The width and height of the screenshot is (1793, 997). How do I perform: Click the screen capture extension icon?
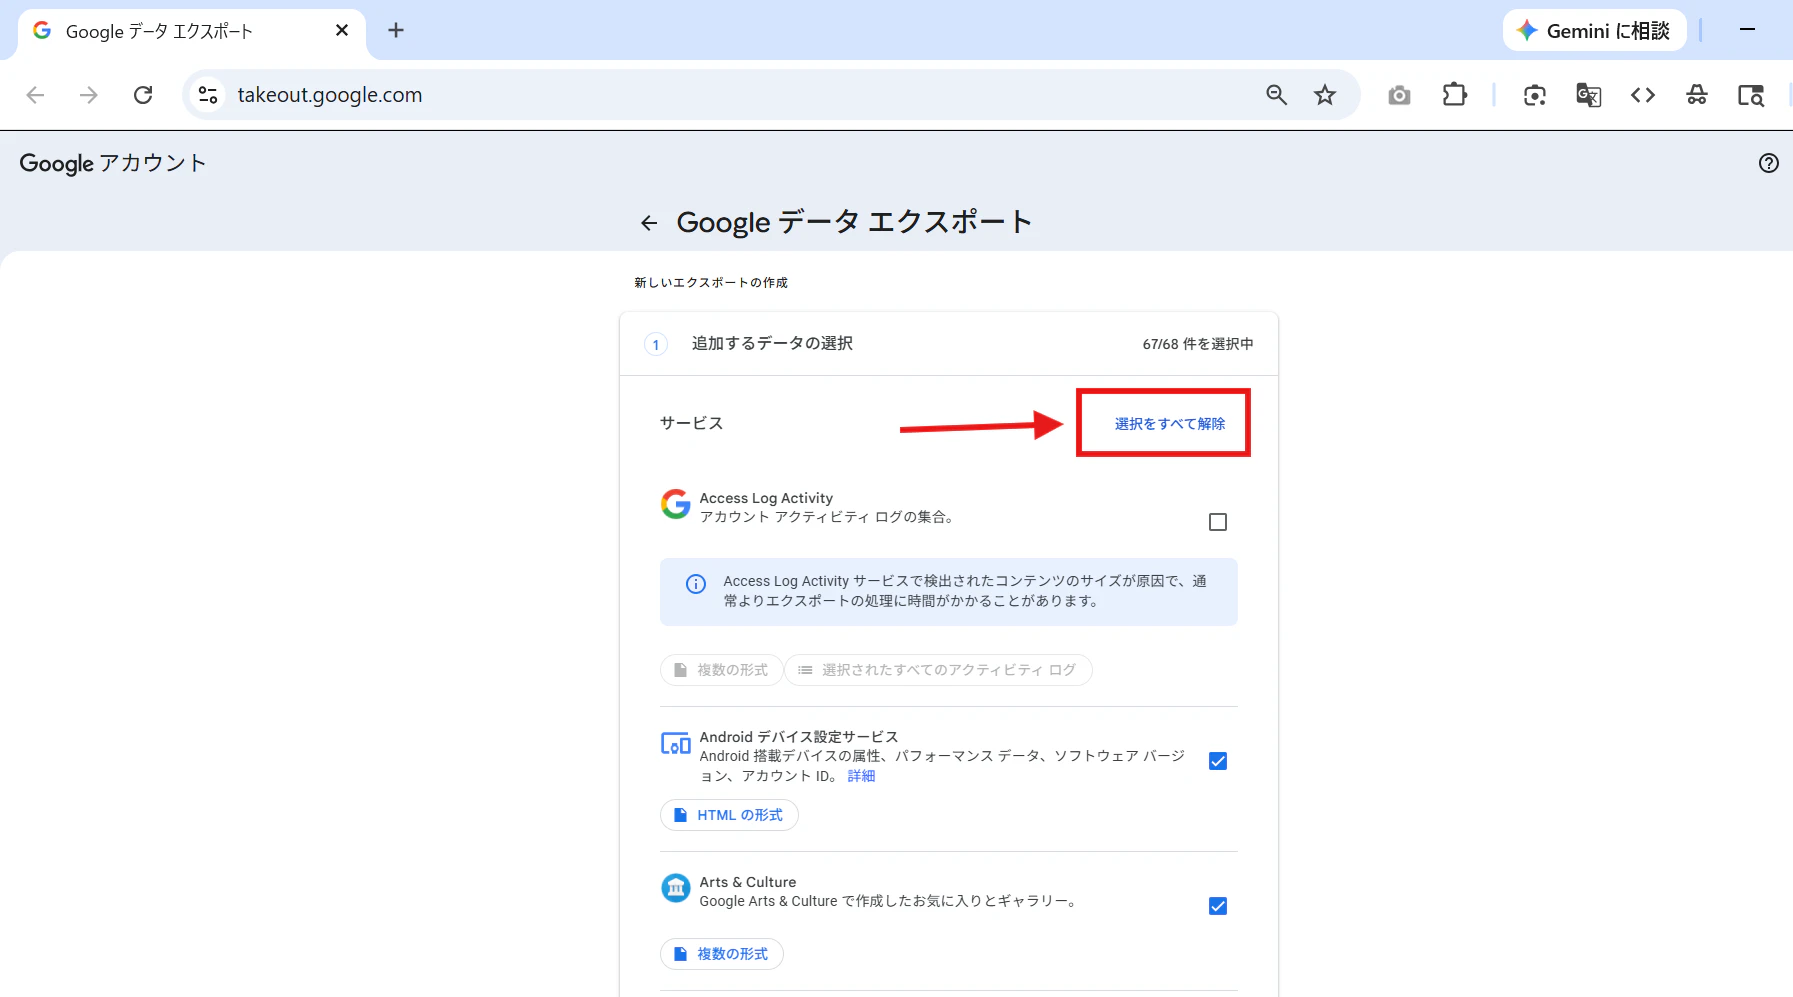(x=1535, y=95)
